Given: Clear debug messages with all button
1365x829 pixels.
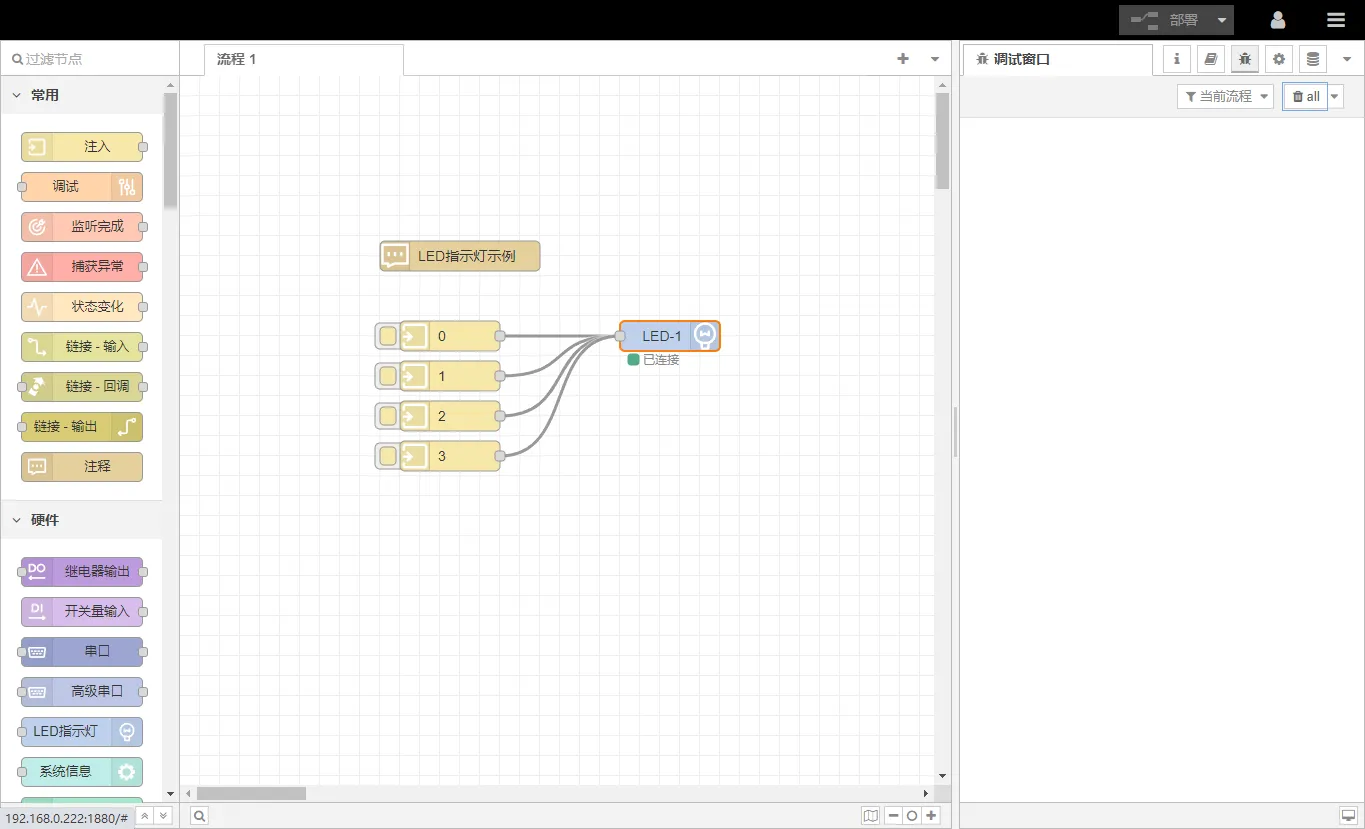Looking at the screenshot, I should [x=1305, y=96].
